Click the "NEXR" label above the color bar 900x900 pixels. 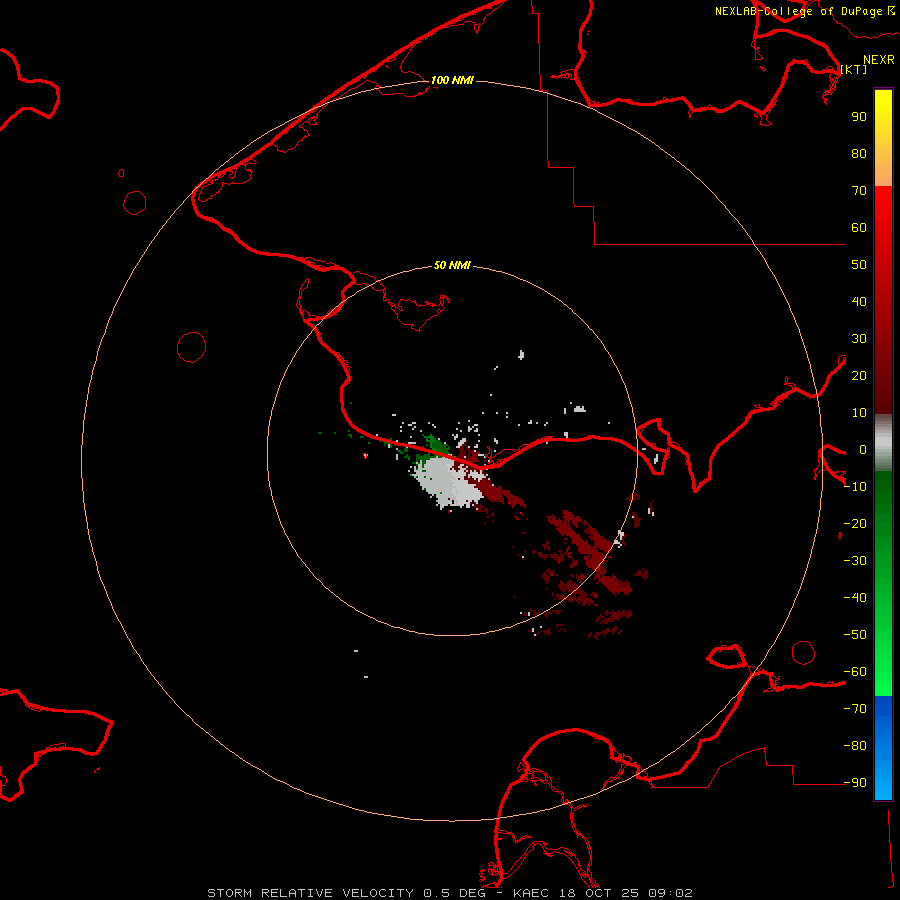point(879,60)
